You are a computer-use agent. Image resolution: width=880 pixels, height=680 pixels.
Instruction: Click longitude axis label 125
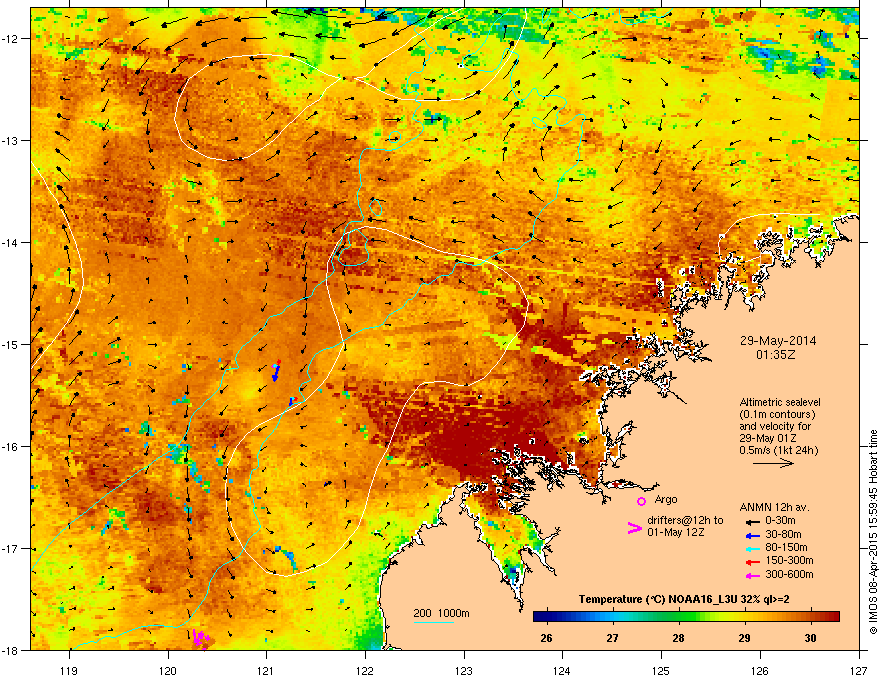point(661,670)
